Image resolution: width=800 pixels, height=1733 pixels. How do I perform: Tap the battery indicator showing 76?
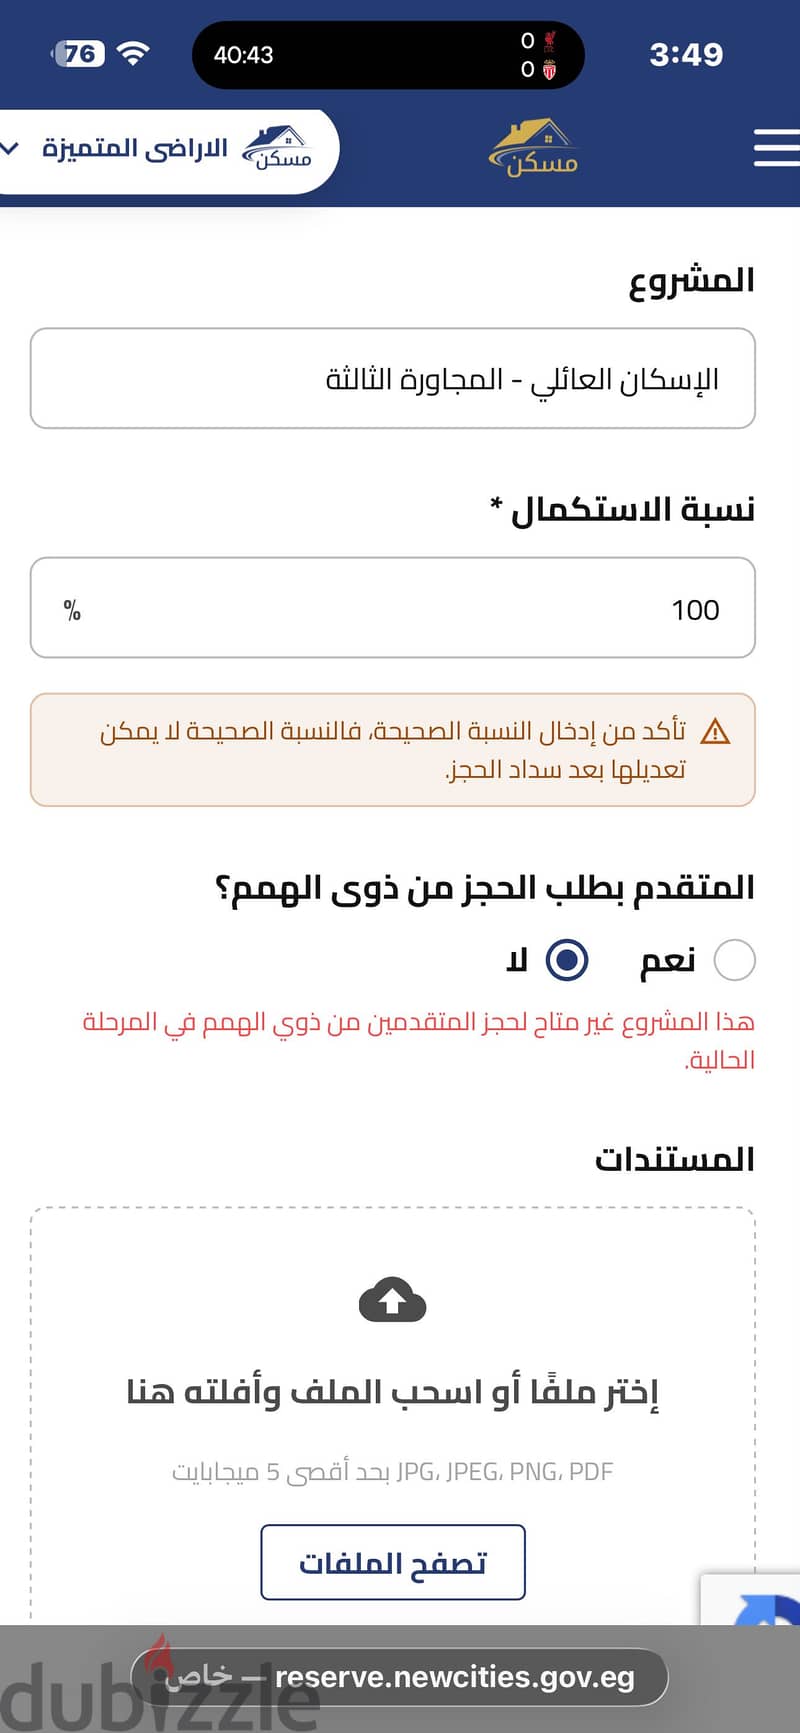[x=78, y=53]
